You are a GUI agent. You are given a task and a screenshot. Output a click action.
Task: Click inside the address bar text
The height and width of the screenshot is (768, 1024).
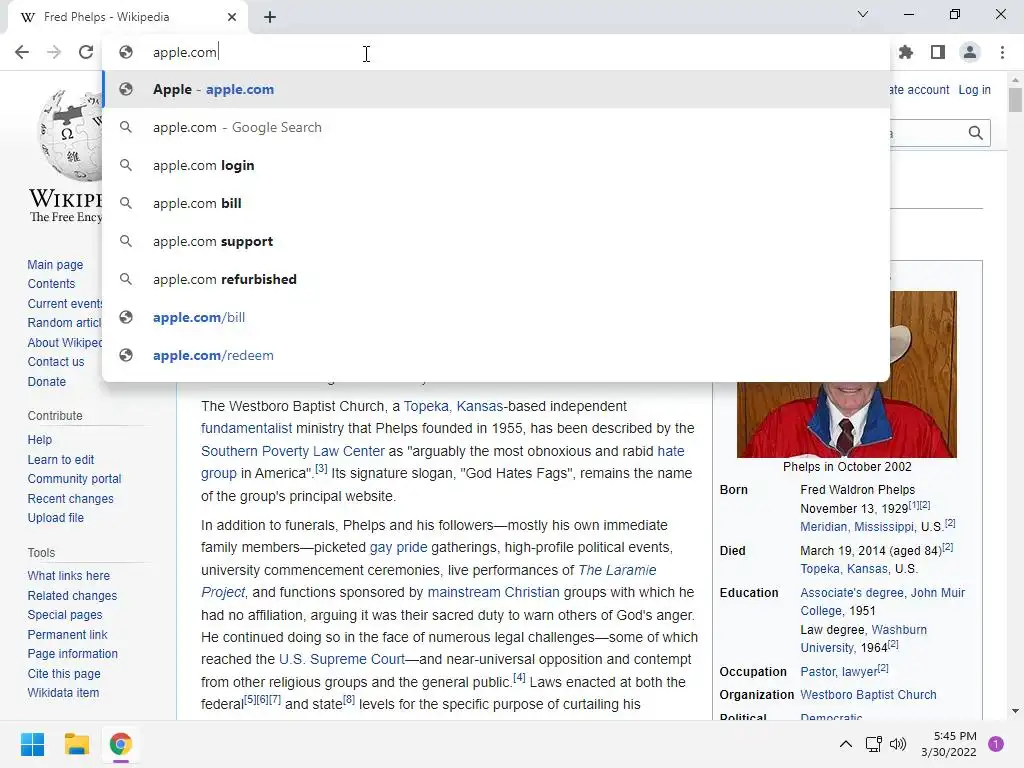point(185,52)
